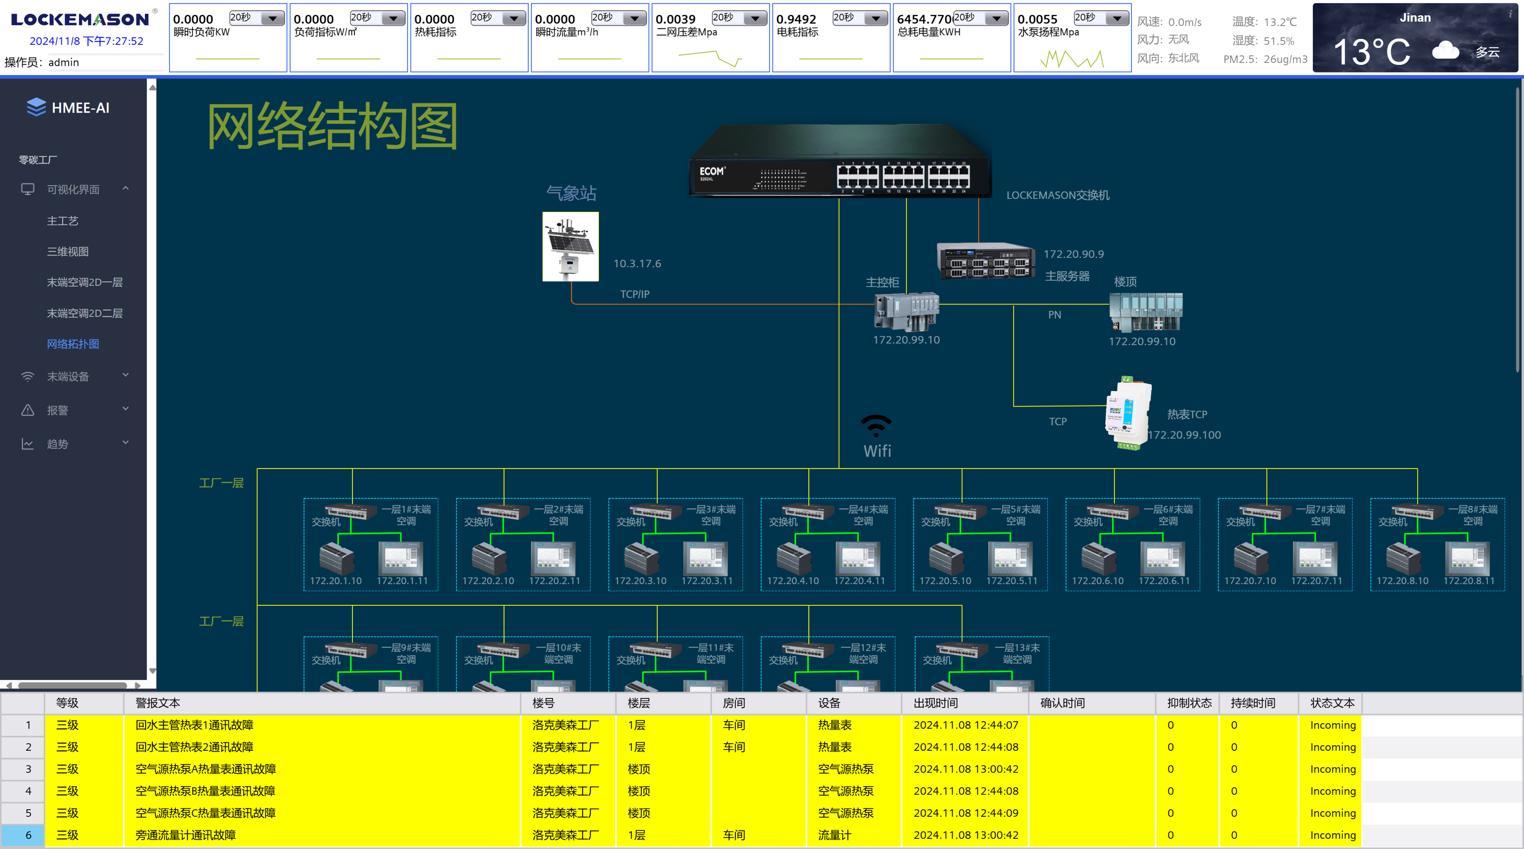
Task: Open the interval dropdown for 瞬时负荷KW
Action: [272, 19]
